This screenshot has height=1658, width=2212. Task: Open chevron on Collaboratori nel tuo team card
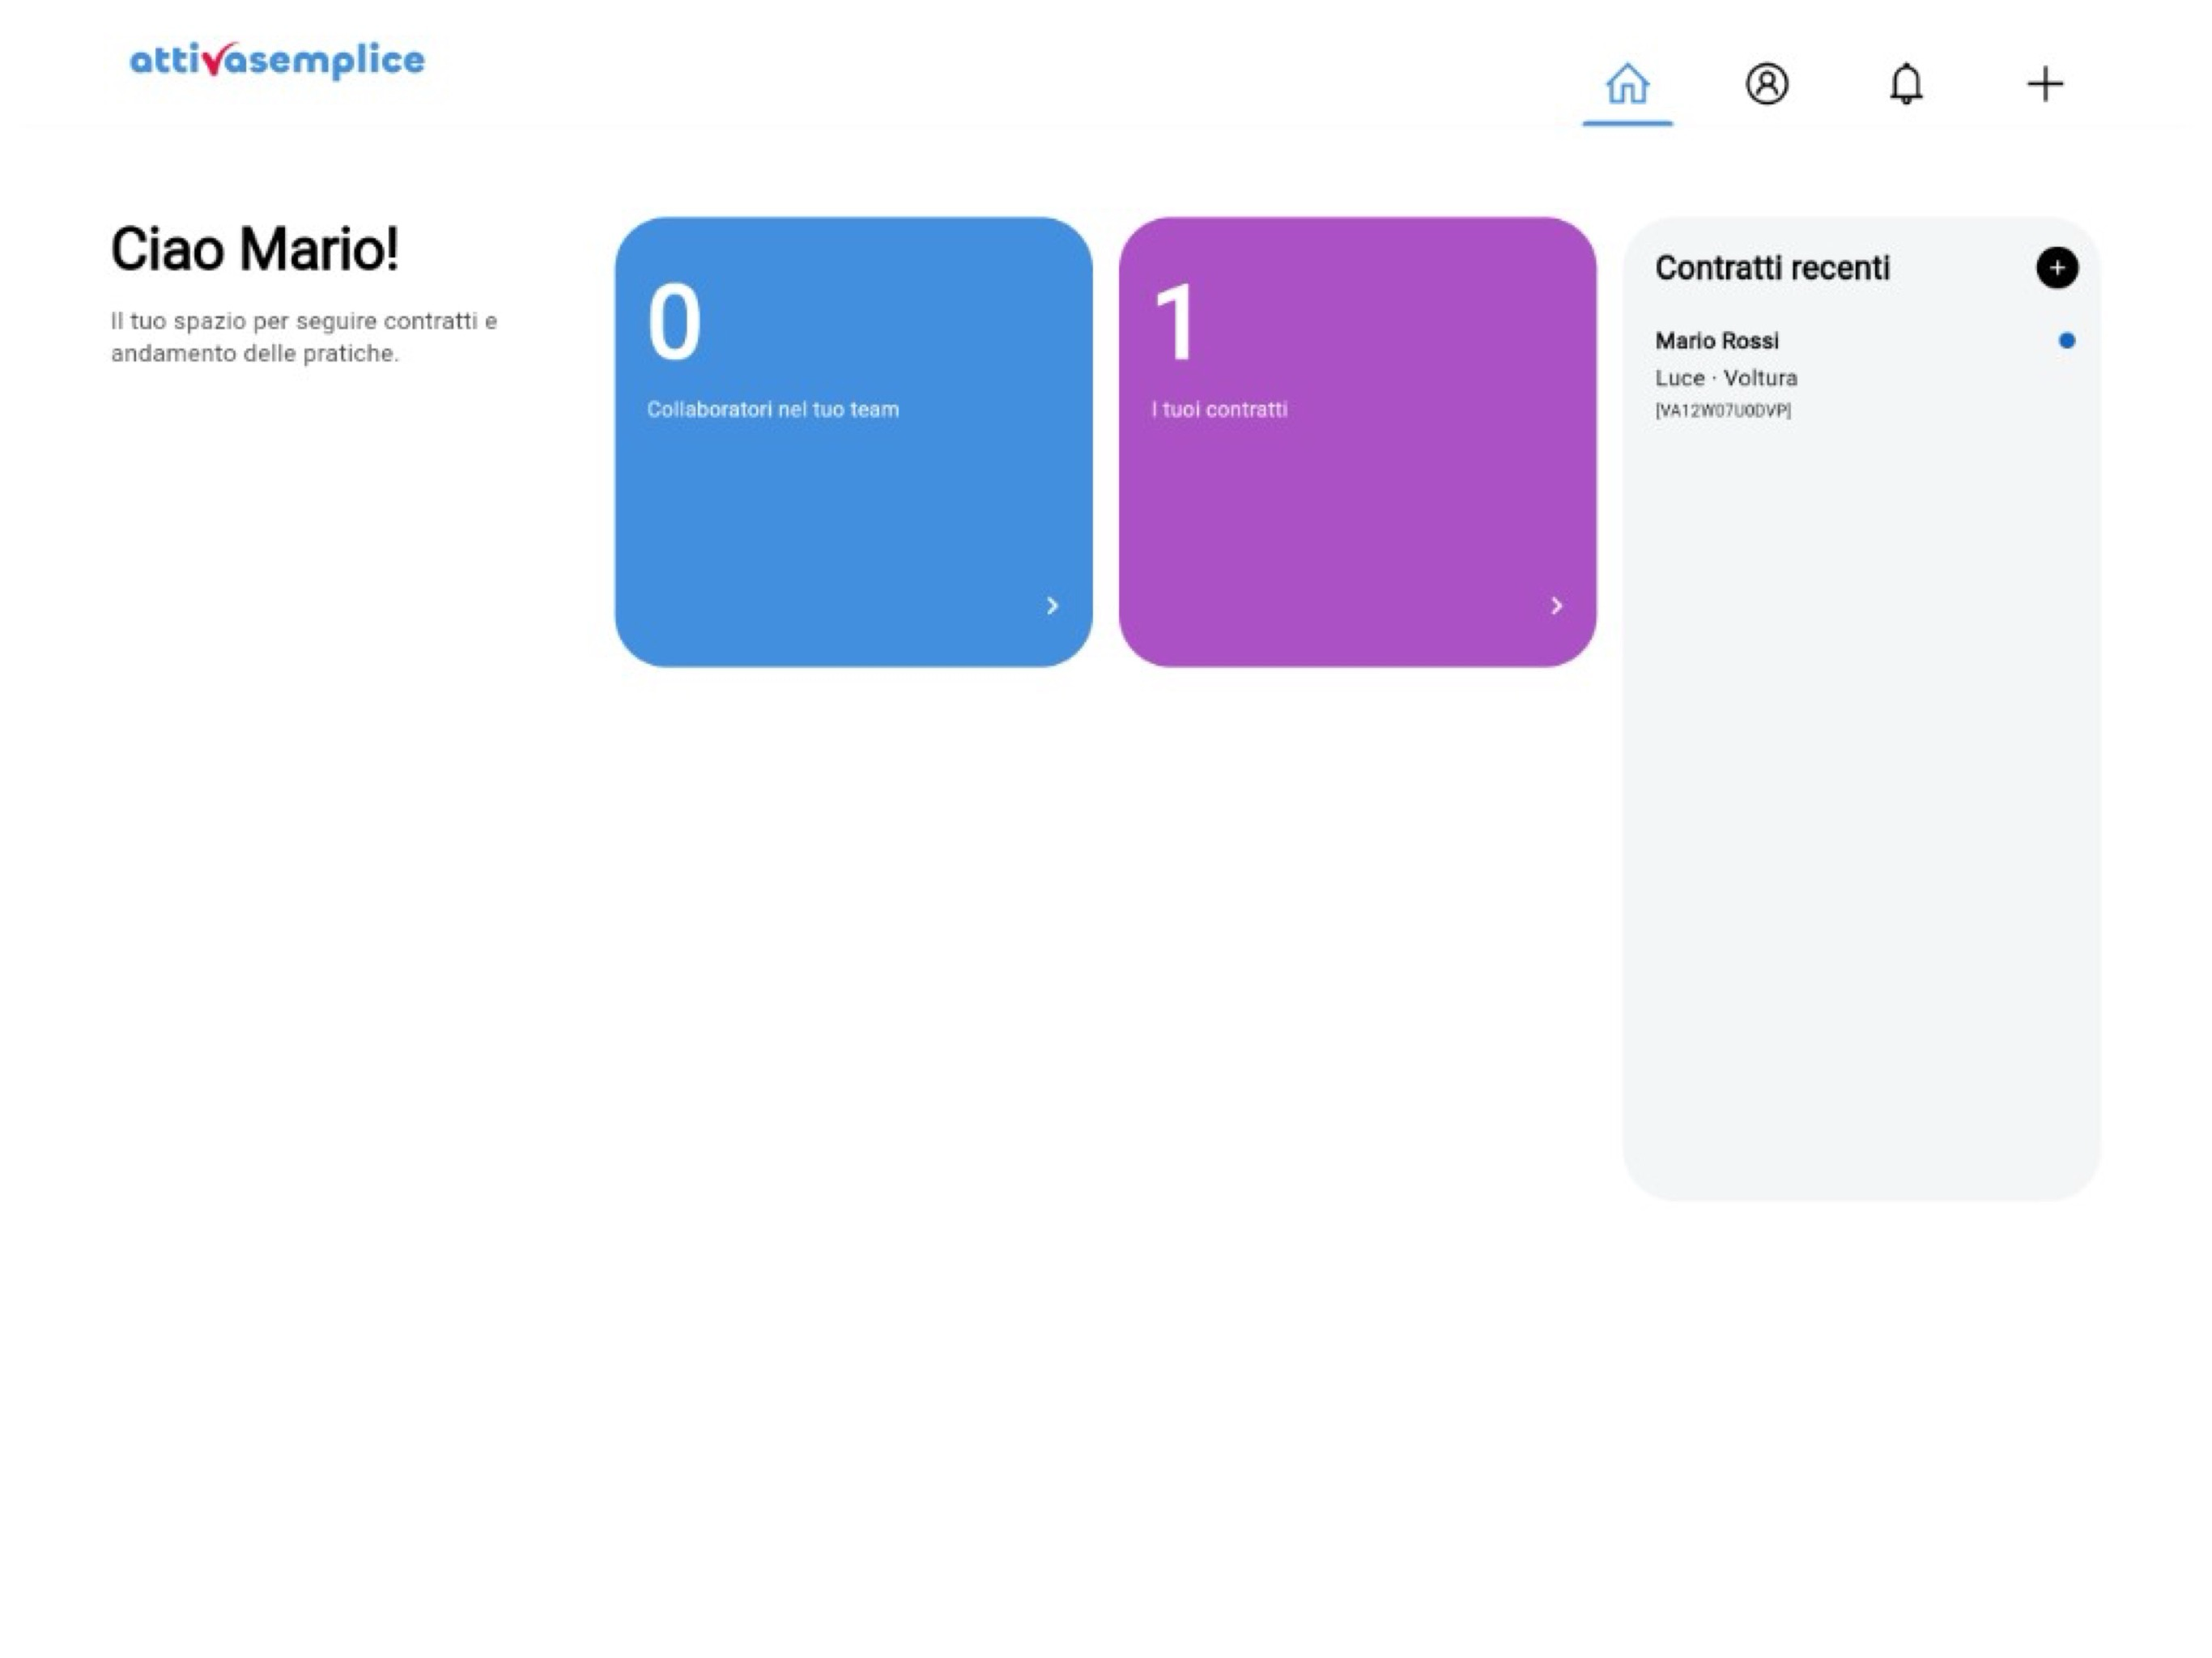[x=1052, y=606]
